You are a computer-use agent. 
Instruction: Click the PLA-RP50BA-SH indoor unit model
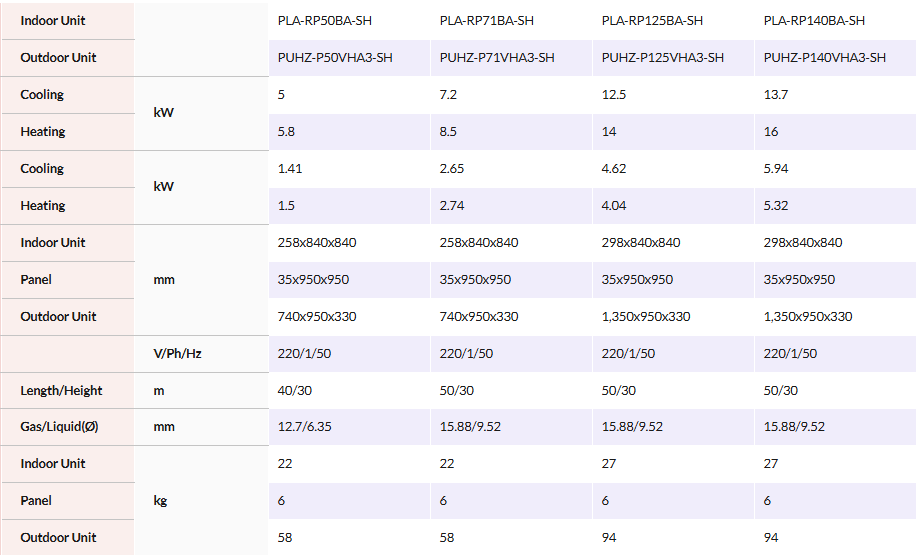coord(324,21)
